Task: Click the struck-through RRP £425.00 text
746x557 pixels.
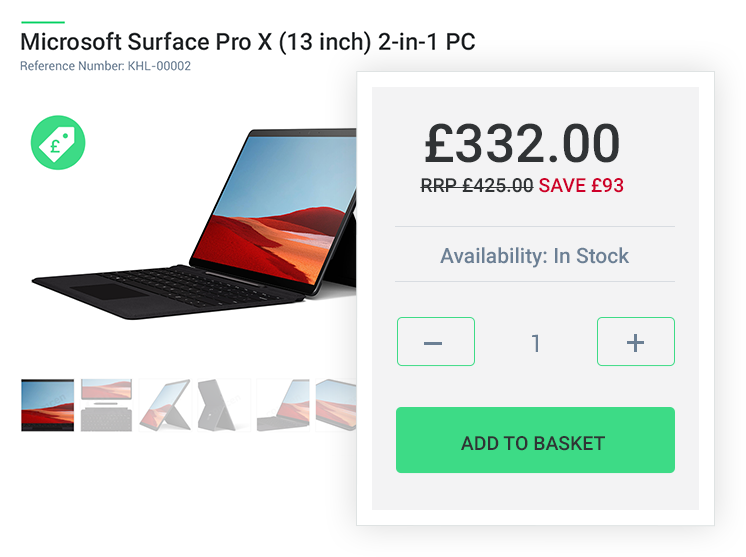Action: pyautogui.click(x=477, y=186)
